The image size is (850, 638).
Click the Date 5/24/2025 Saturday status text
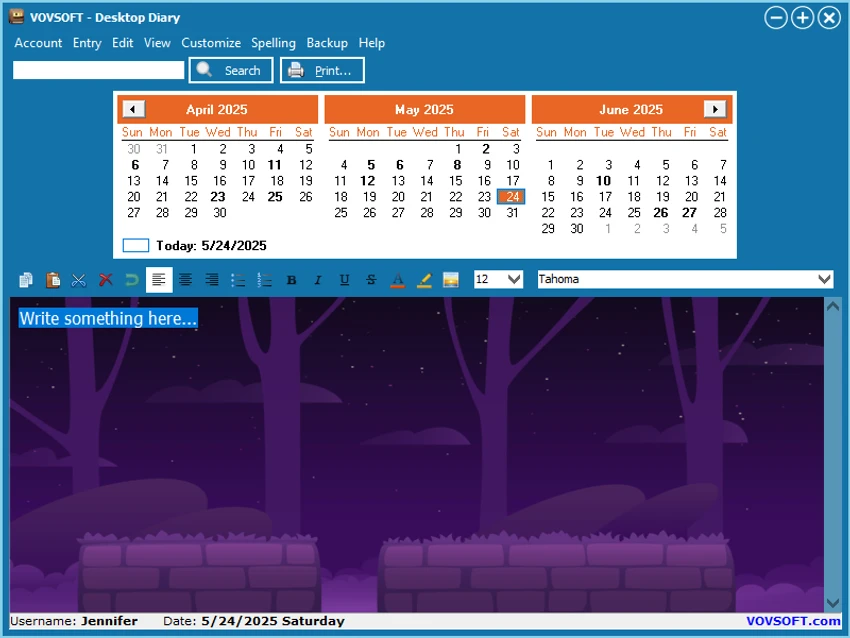tap(254, 621)
